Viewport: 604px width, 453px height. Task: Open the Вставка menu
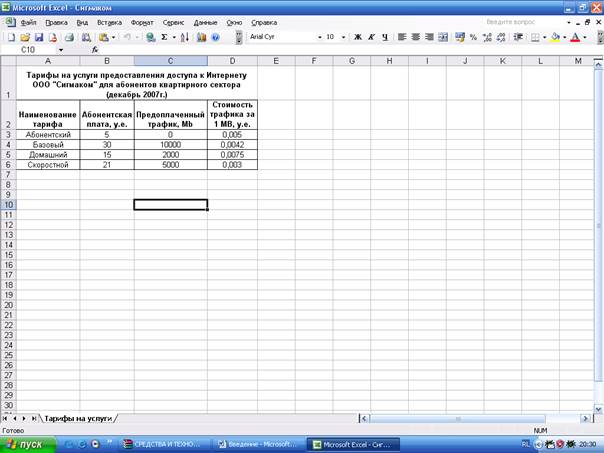tap(109, 22)
